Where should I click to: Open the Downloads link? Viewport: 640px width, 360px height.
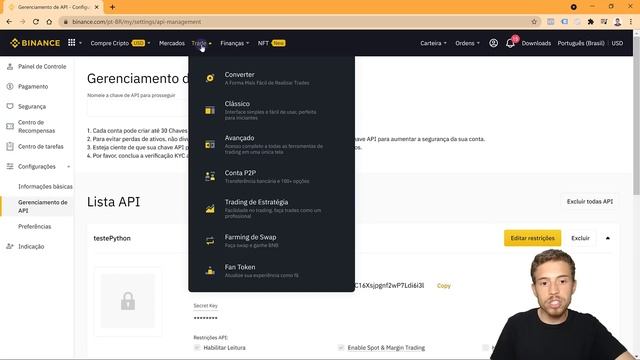536,43
